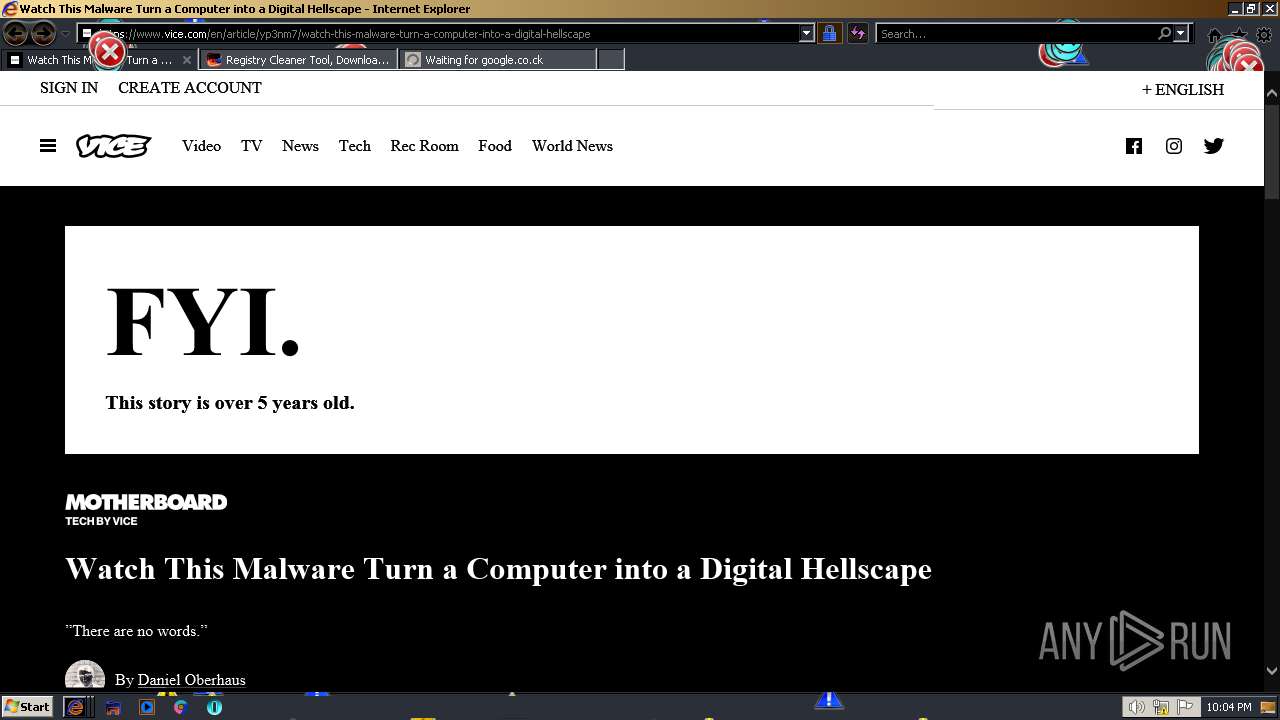Refresh the page using the refresh icon
The image size is (1280, 720).
point(857,34)
